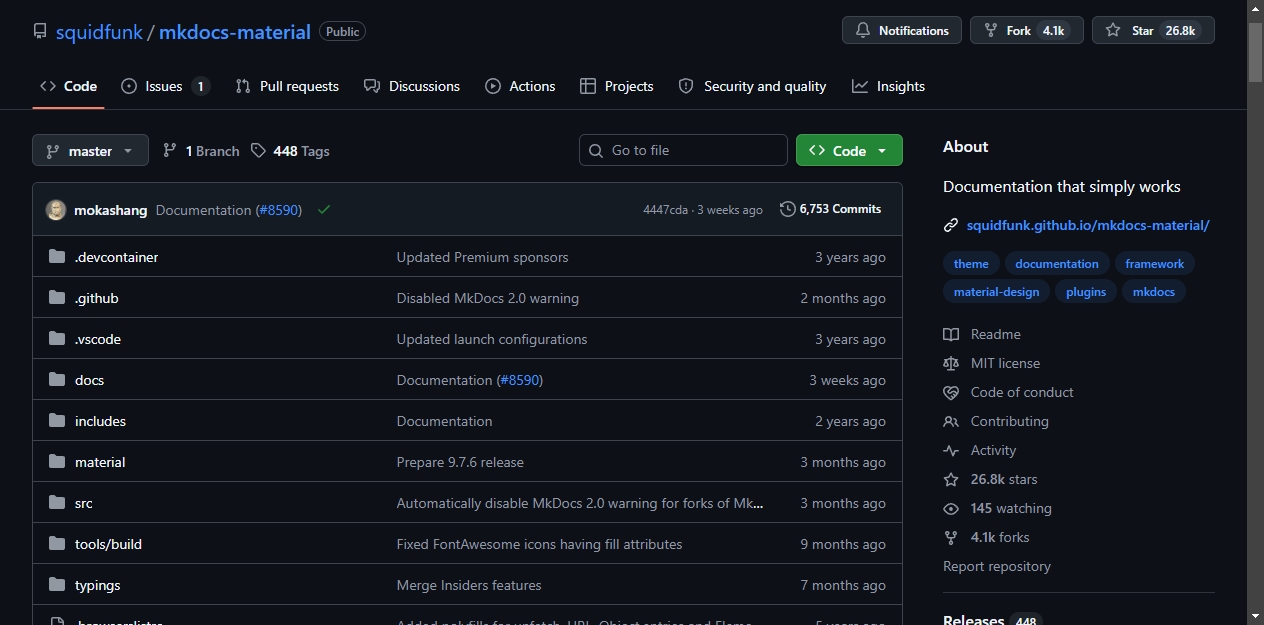Open the Security and quality tab
The height and width of the screenshot is (625, 1264).
[x=752, y=86]
